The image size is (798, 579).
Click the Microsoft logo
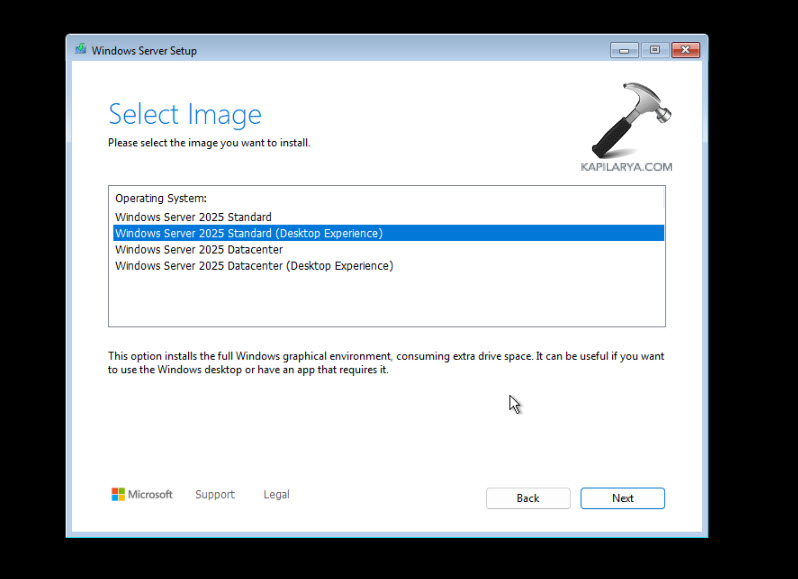click(x=142, y=495)
